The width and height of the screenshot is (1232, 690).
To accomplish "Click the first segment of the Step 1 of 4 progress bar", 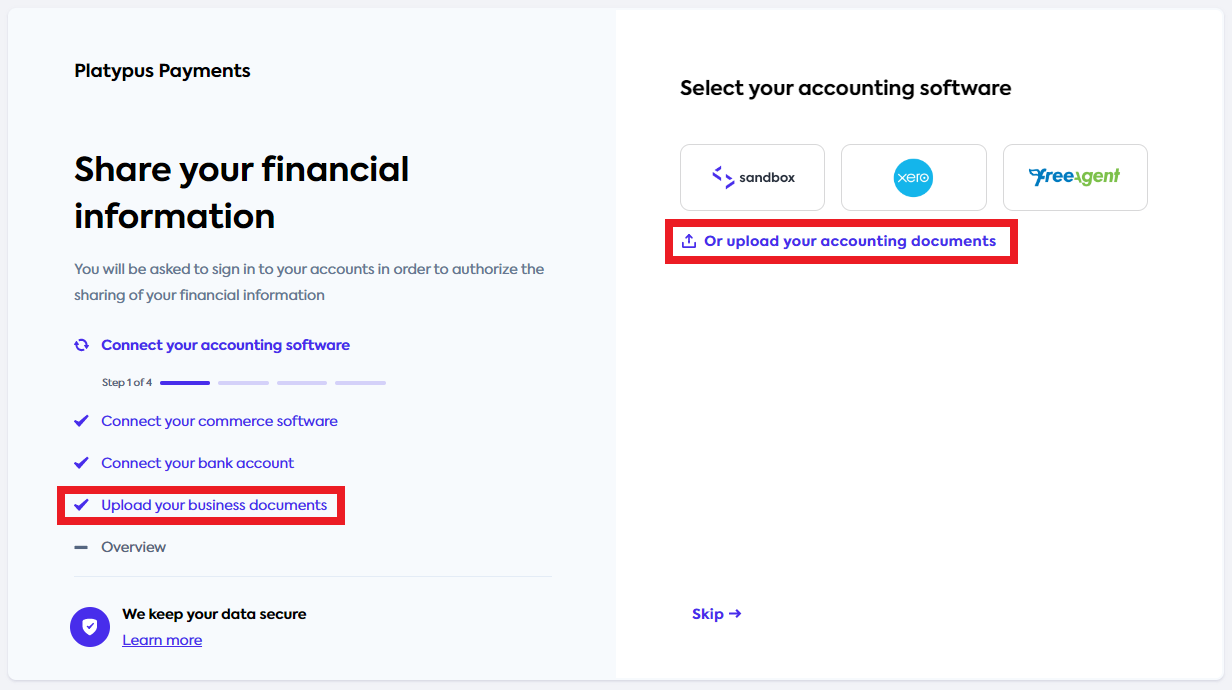I will [x=184, y=382].
